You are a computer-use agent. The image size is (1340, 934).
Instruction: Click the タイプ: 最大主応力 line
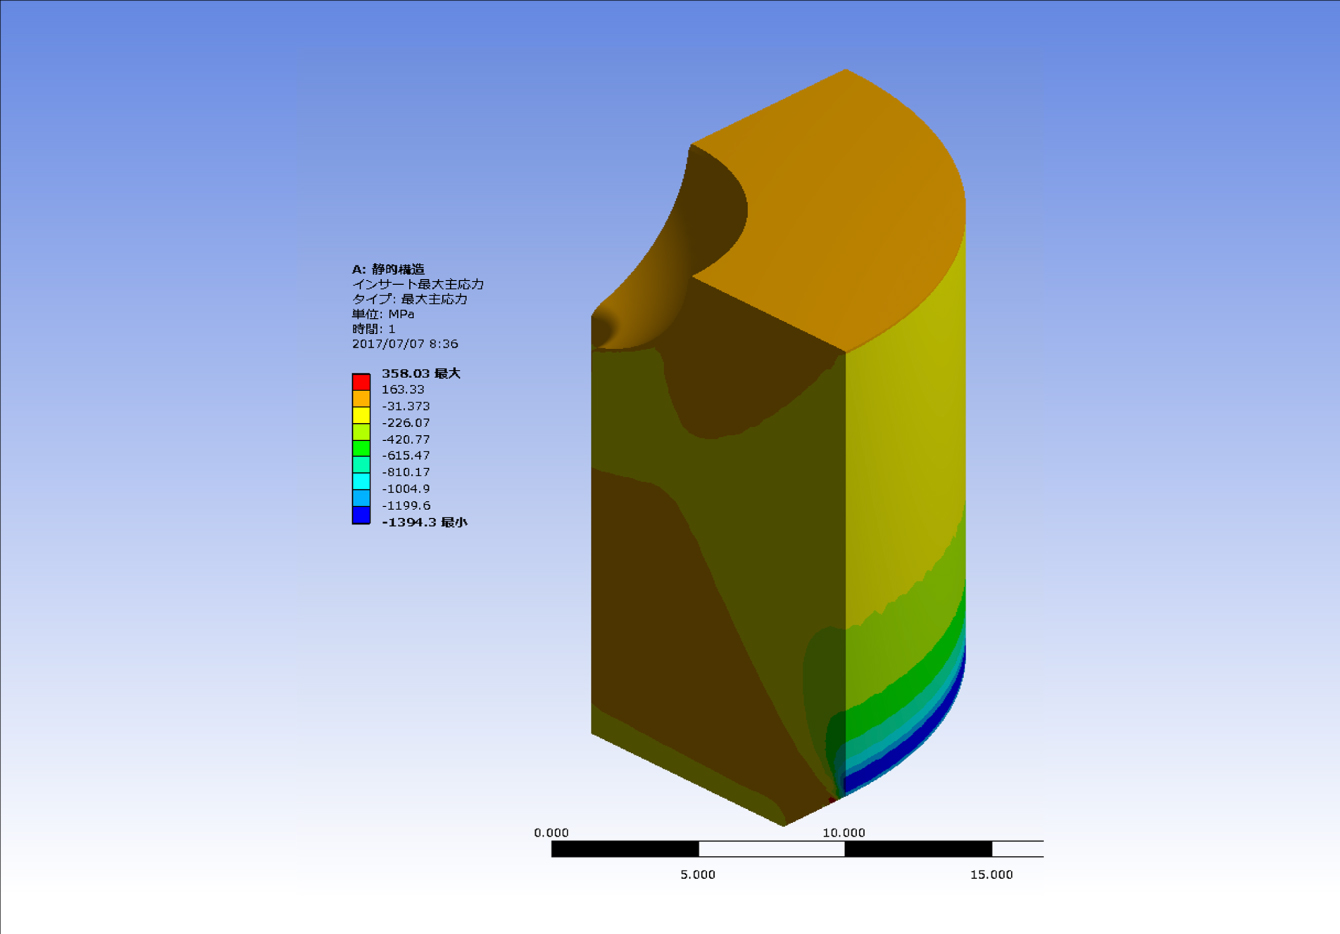click(x=410, y=299)
